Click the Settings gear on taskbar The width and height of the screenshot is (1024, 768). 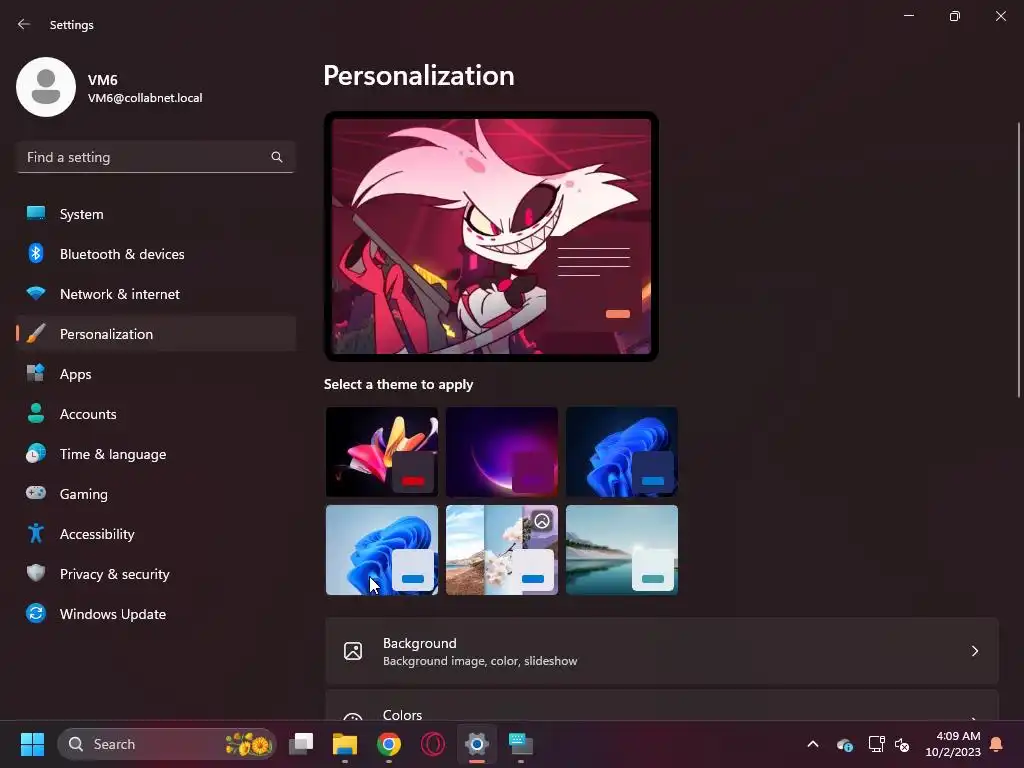tap(477, 744)
